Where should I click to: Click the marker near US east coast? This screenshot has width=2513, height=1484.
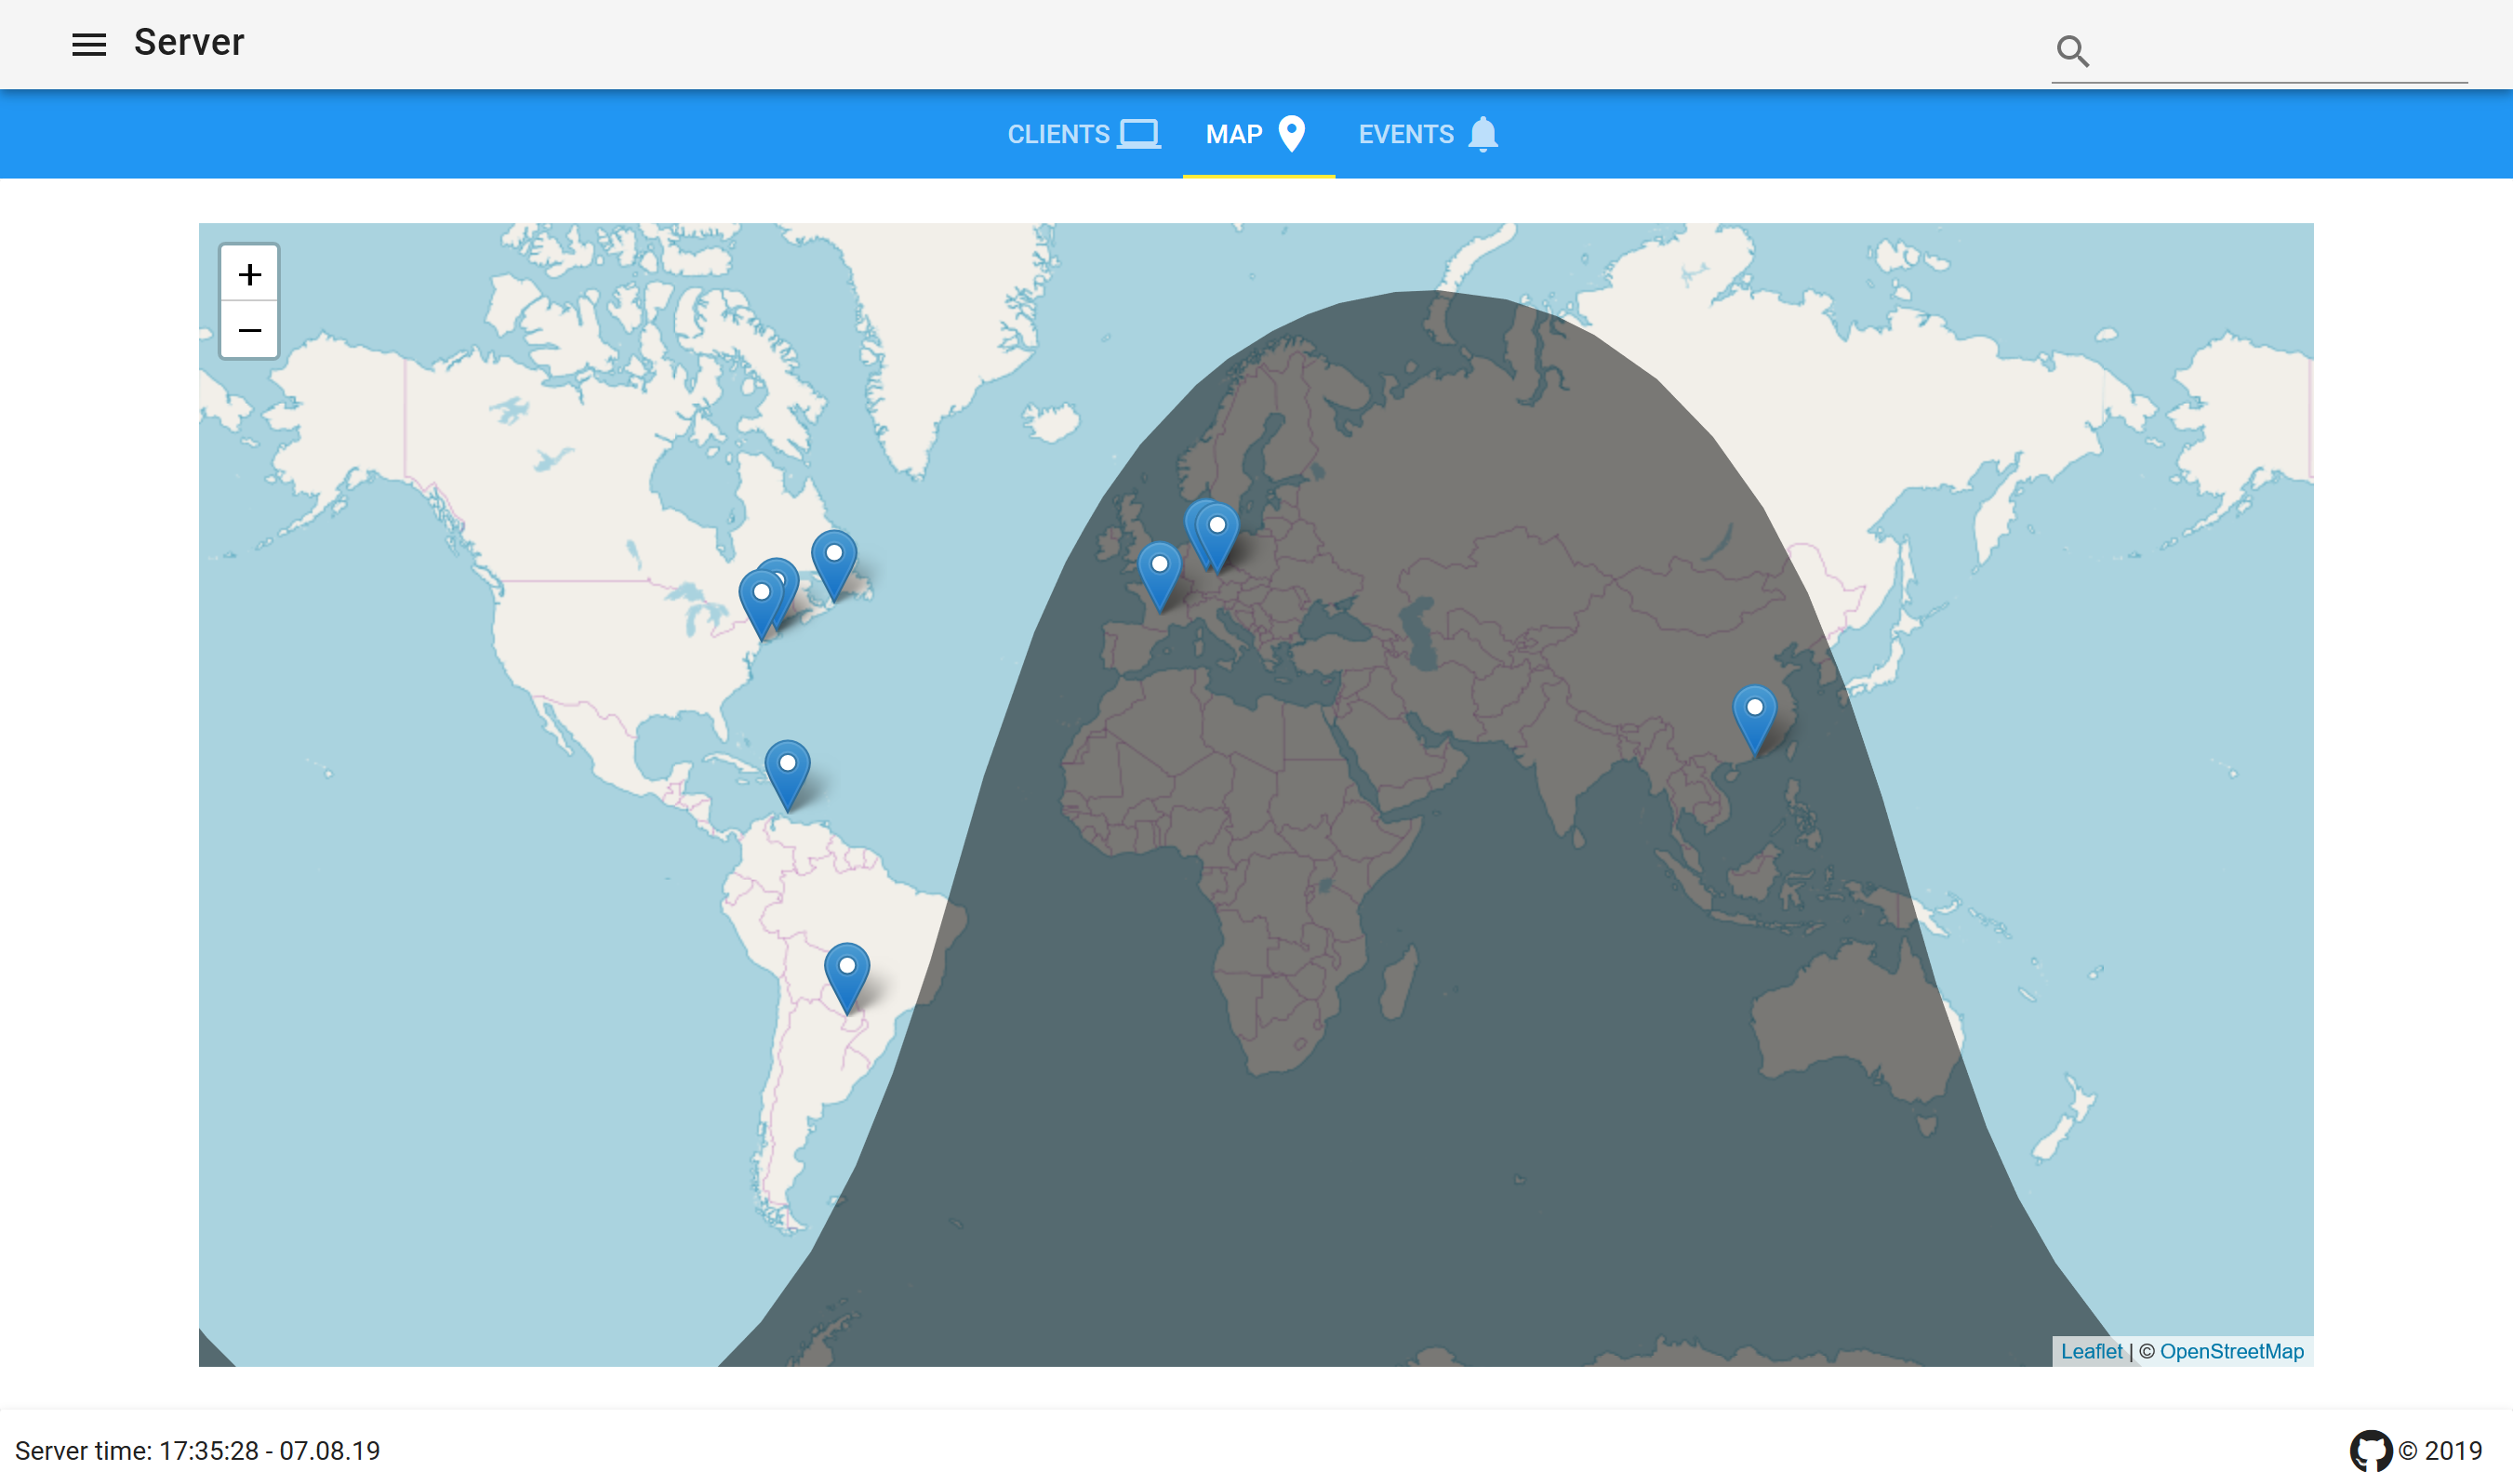tap(760, 597)
